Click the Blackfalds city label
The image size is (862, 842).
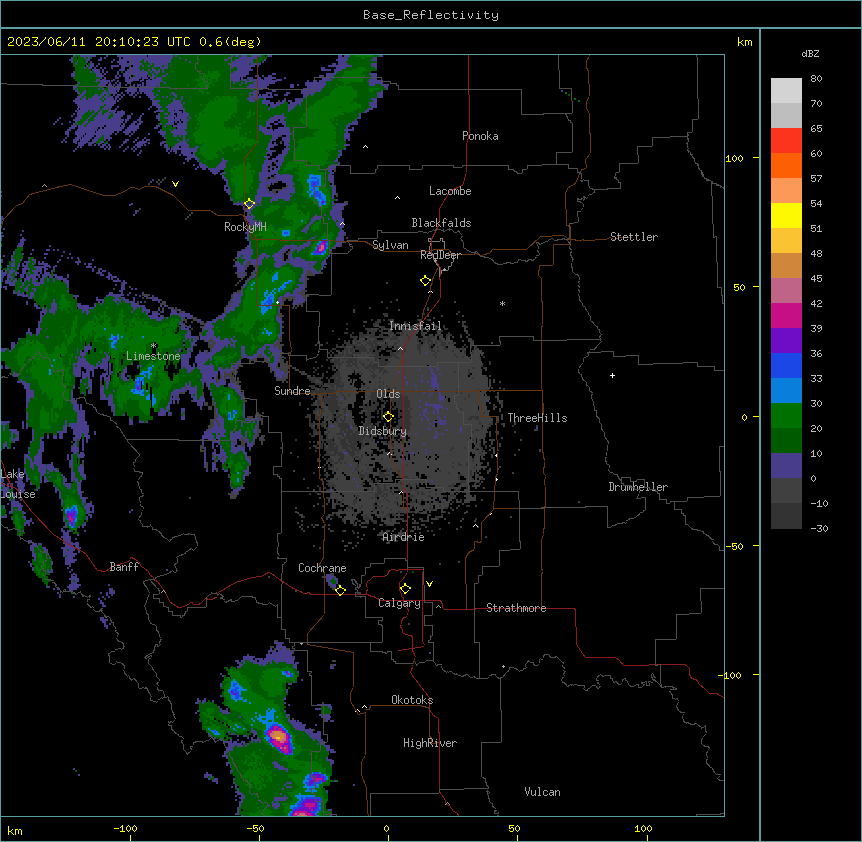click(x=441, y=223)
